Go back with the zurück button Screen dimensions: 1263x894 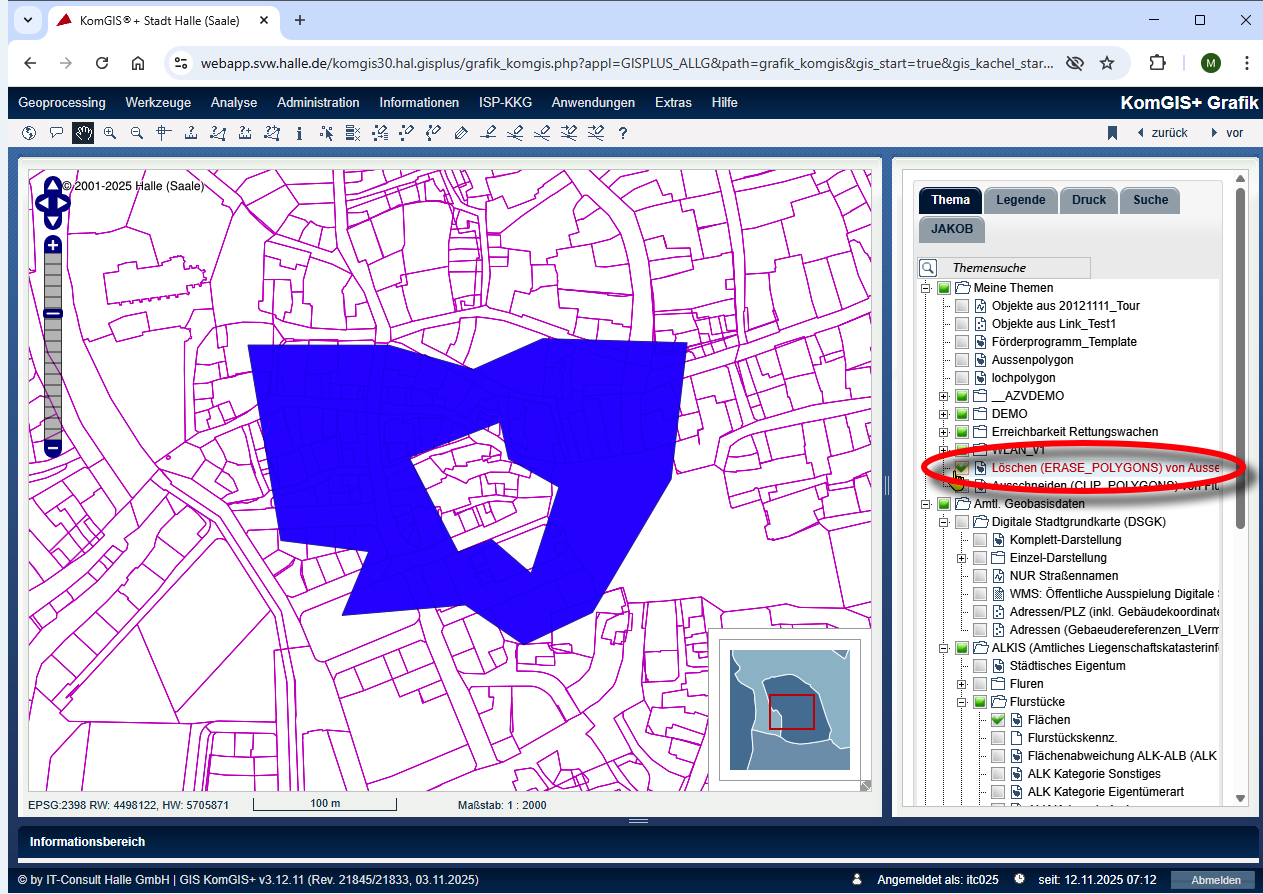tap(1169, 133)
